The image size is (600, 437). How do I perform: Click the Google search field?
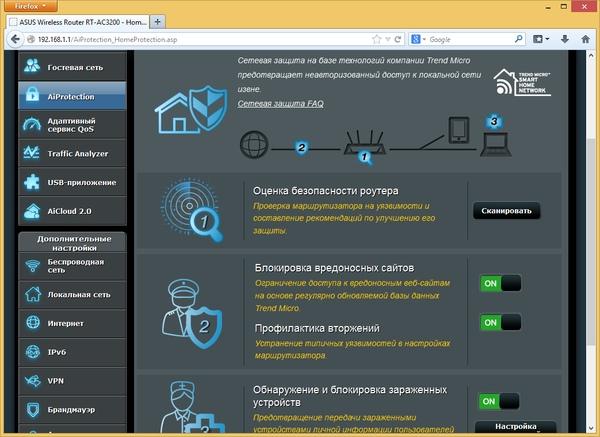click(470, 39)
